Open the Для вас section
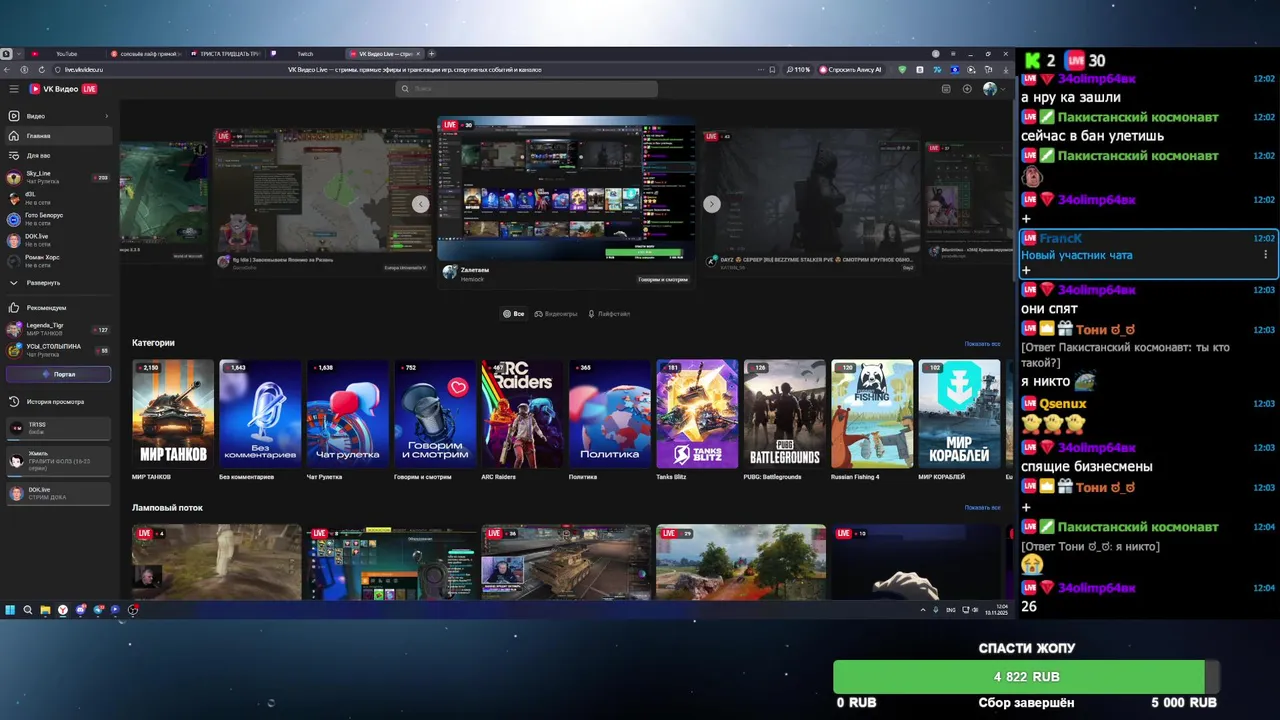1280x720 pixels. [58, 156]
